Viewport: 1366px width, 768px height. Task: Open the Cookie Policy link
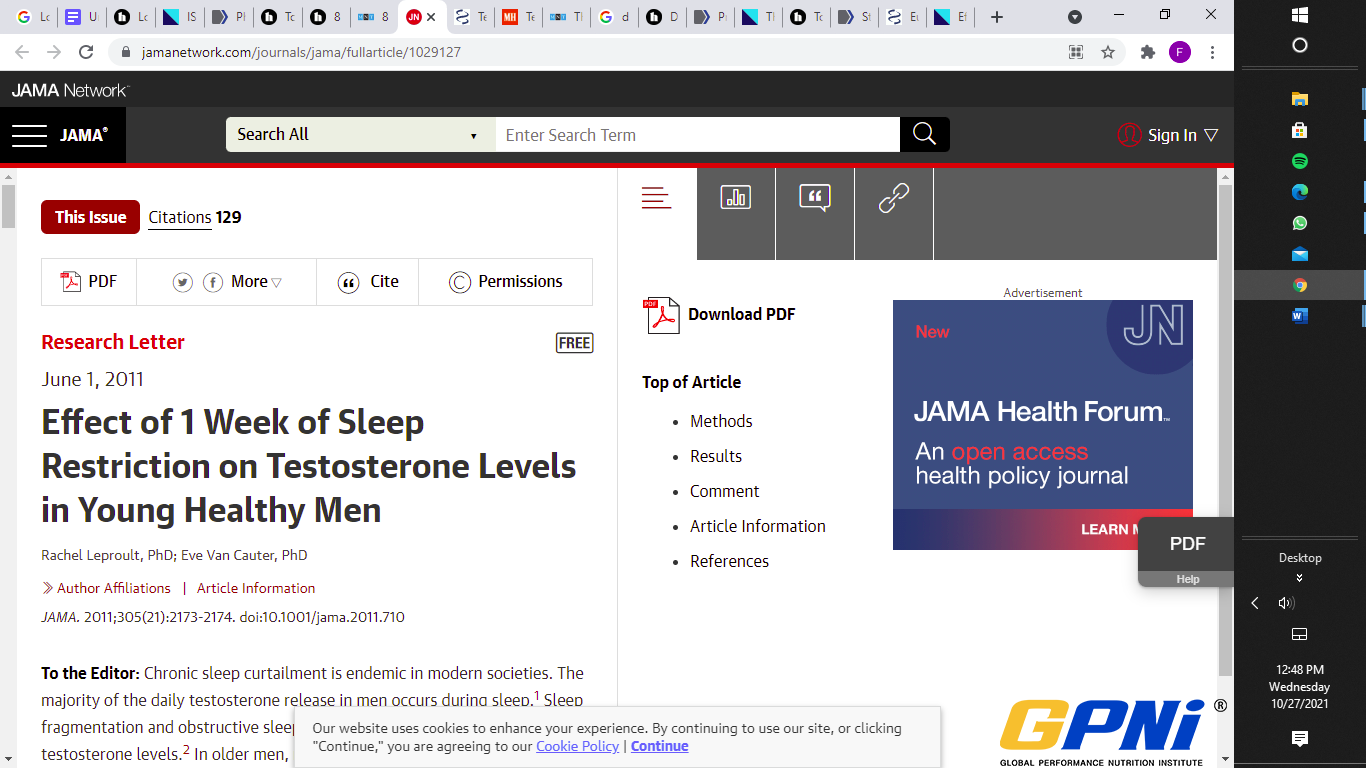(577, 746)
